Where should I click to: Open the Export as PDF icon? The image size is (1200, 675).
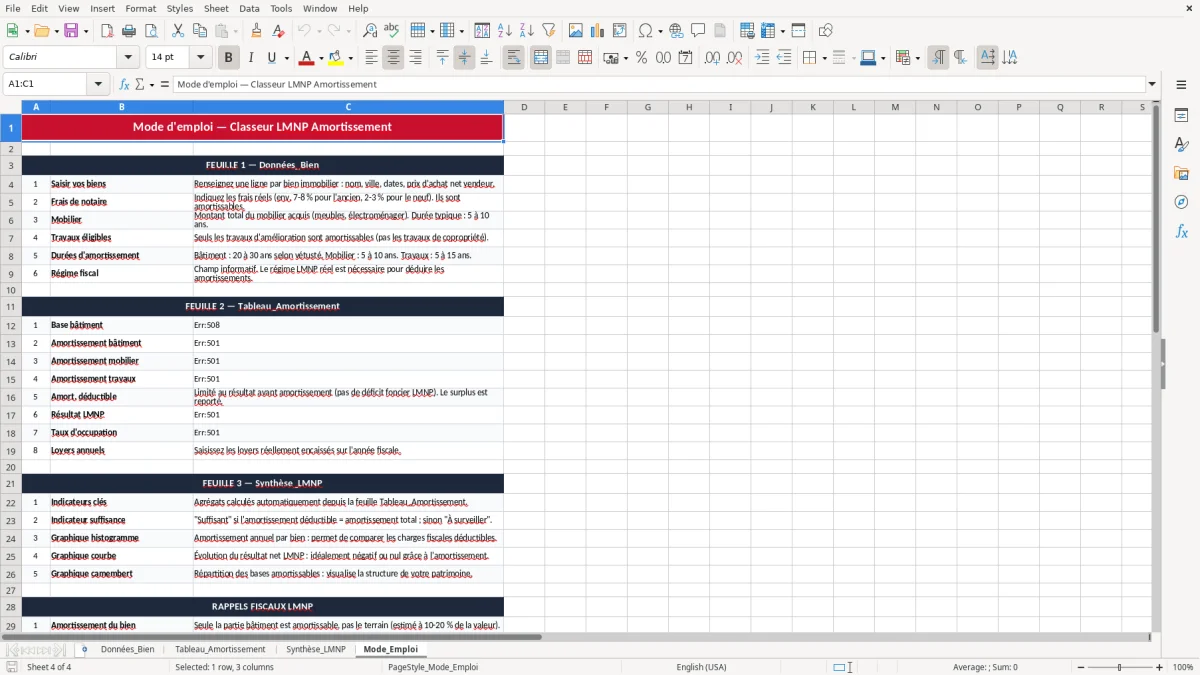click(108, 31)
